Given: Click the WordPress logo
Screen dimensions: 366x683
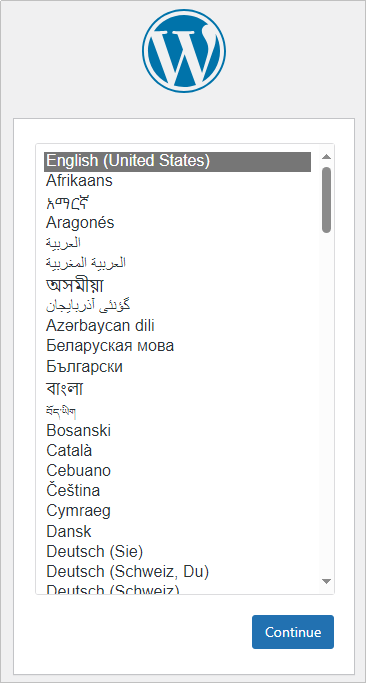Looking at the screenshot, I should [183, 51].
